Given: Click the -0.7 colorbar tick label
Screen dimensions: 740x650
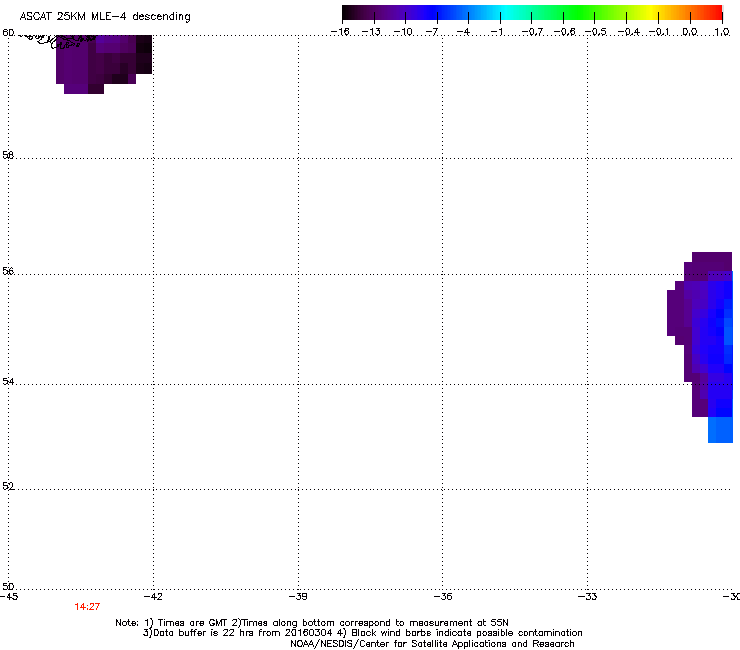Looking at the screenshot, I should pos(532,32).
